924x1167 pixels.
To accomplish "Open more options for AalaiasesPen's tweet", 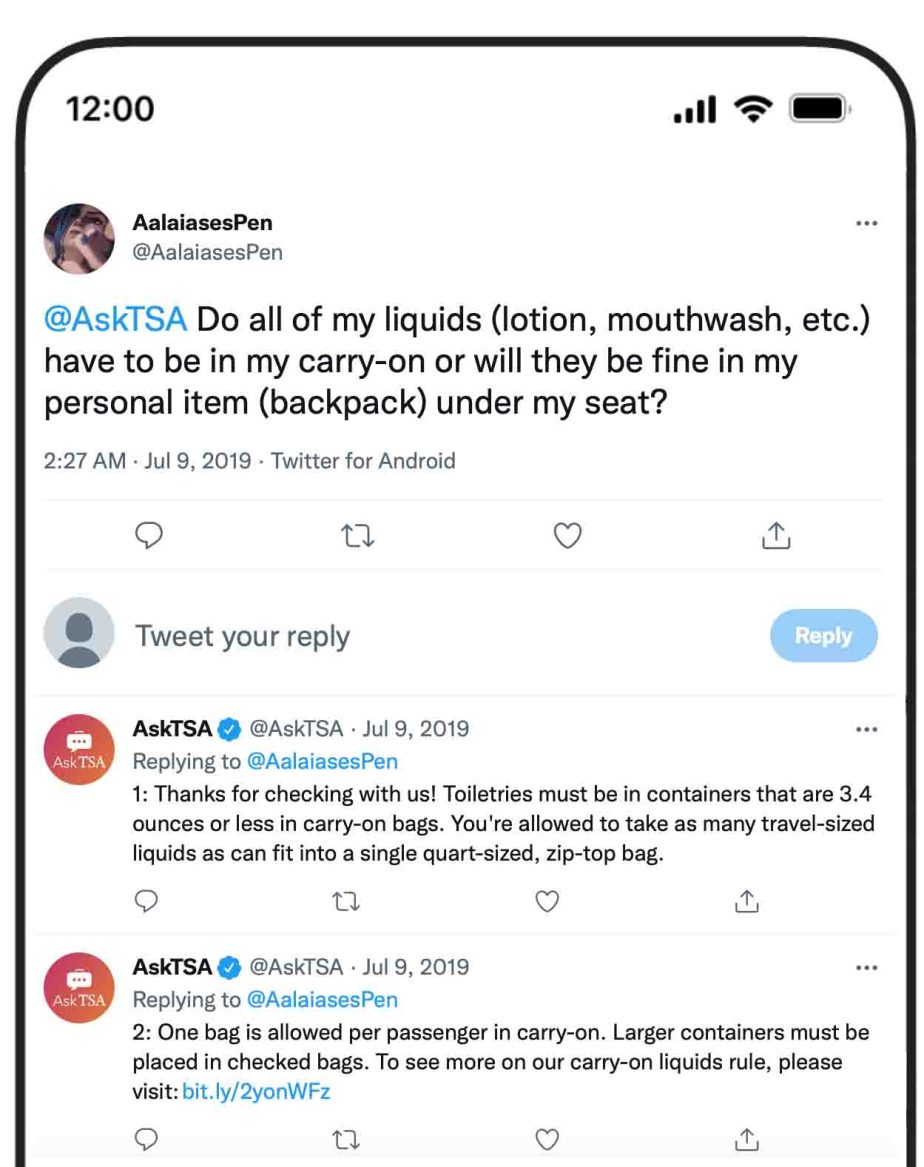I will (867, 224).
